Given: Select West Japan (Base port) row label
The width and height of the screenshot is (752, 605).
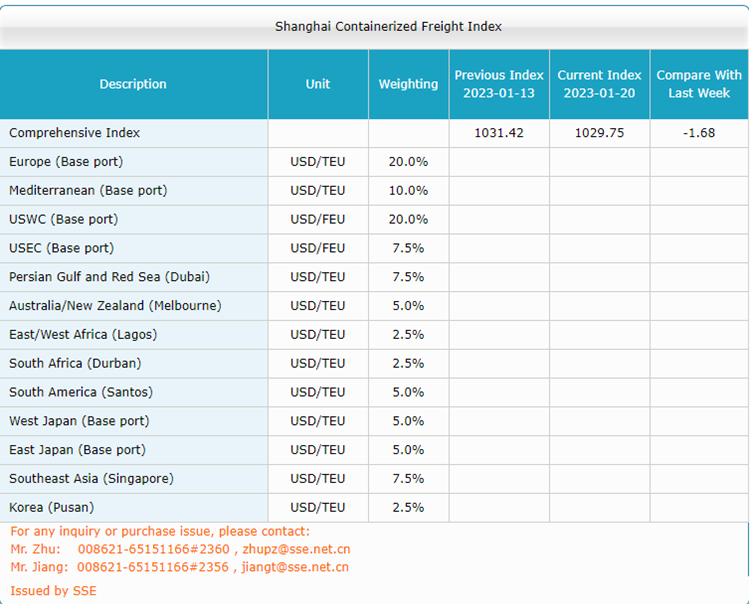Looking at the screenshot, I should point(79,421).
